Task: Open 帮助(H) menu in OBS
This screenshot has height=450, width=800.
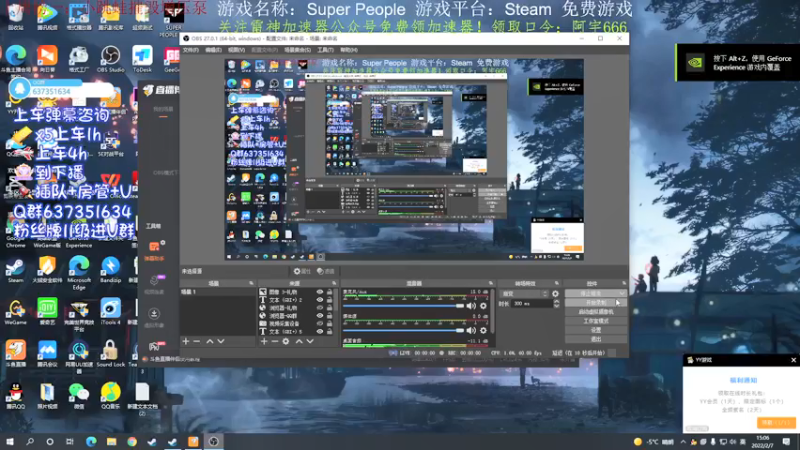Action: [349, 50]
